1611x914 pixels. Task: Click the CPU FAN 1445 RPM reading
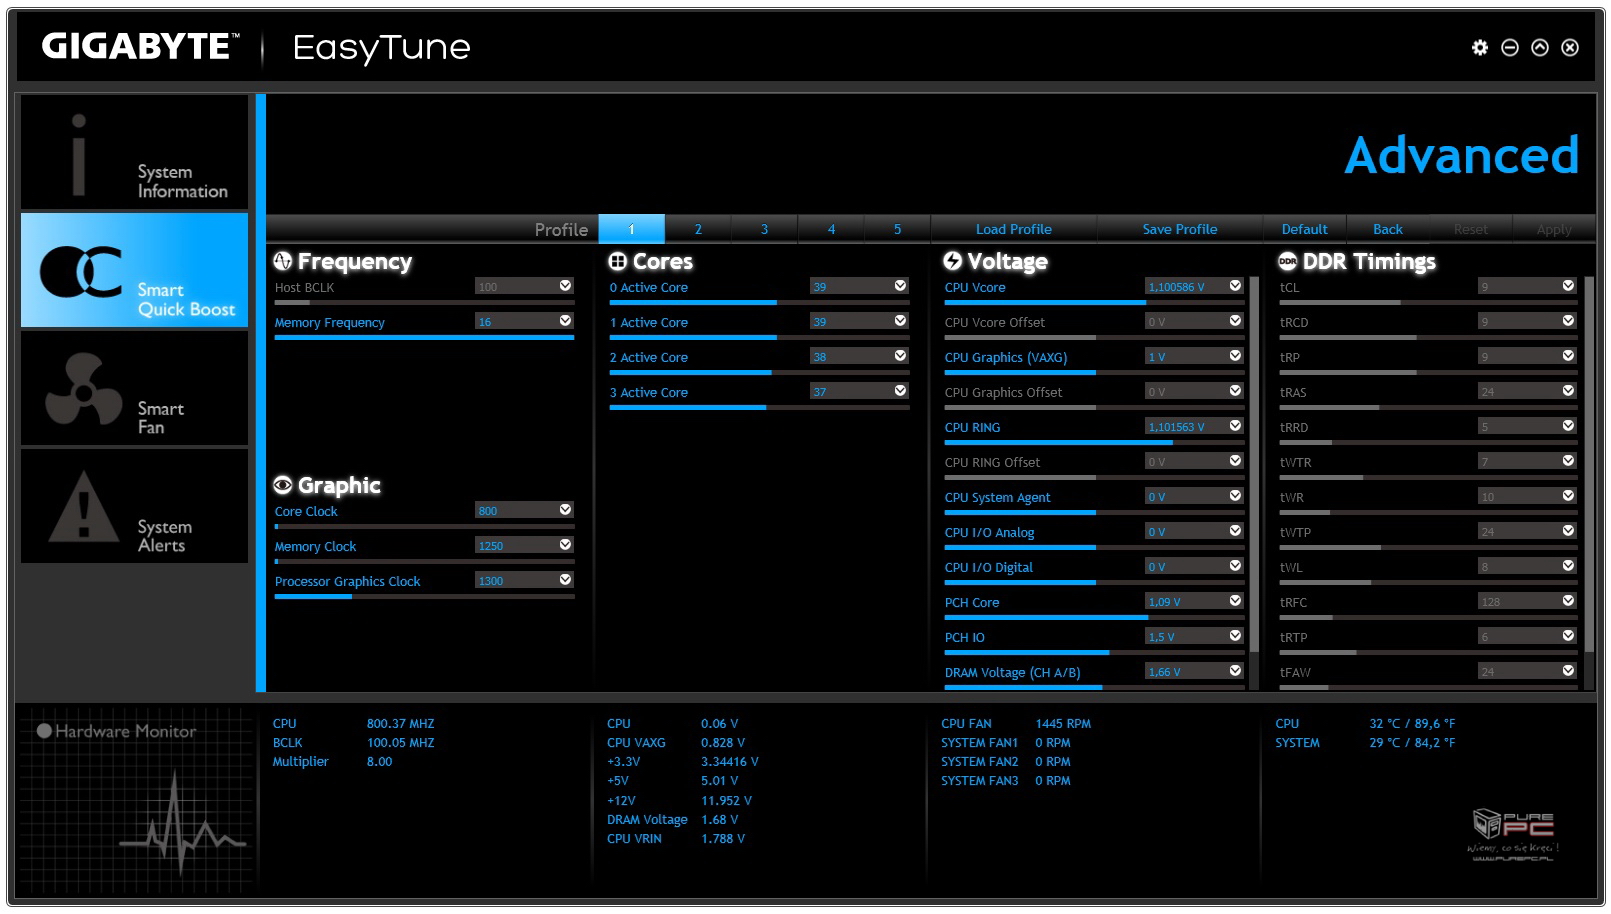click(x=1015, y=723)
